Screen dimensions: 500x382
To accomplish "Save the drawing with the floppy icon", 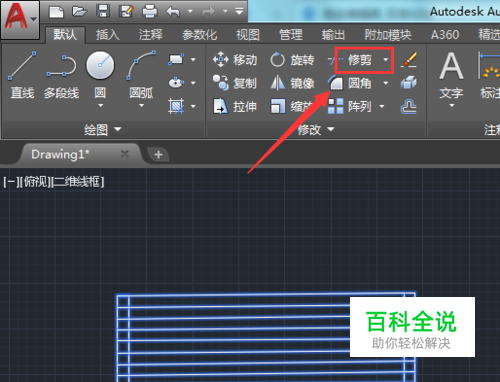I will (103, 12).
